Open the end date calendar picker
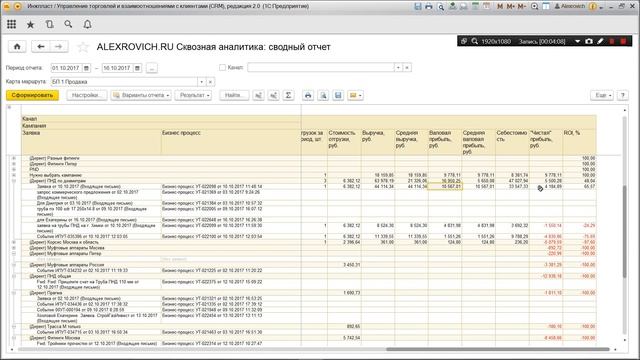This screenshot has width=640, height=360. coord(138,68)
